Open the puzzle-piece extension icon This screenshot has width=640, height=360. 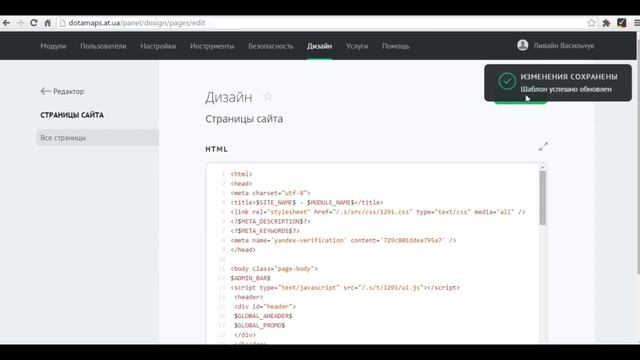coord(606,23)
